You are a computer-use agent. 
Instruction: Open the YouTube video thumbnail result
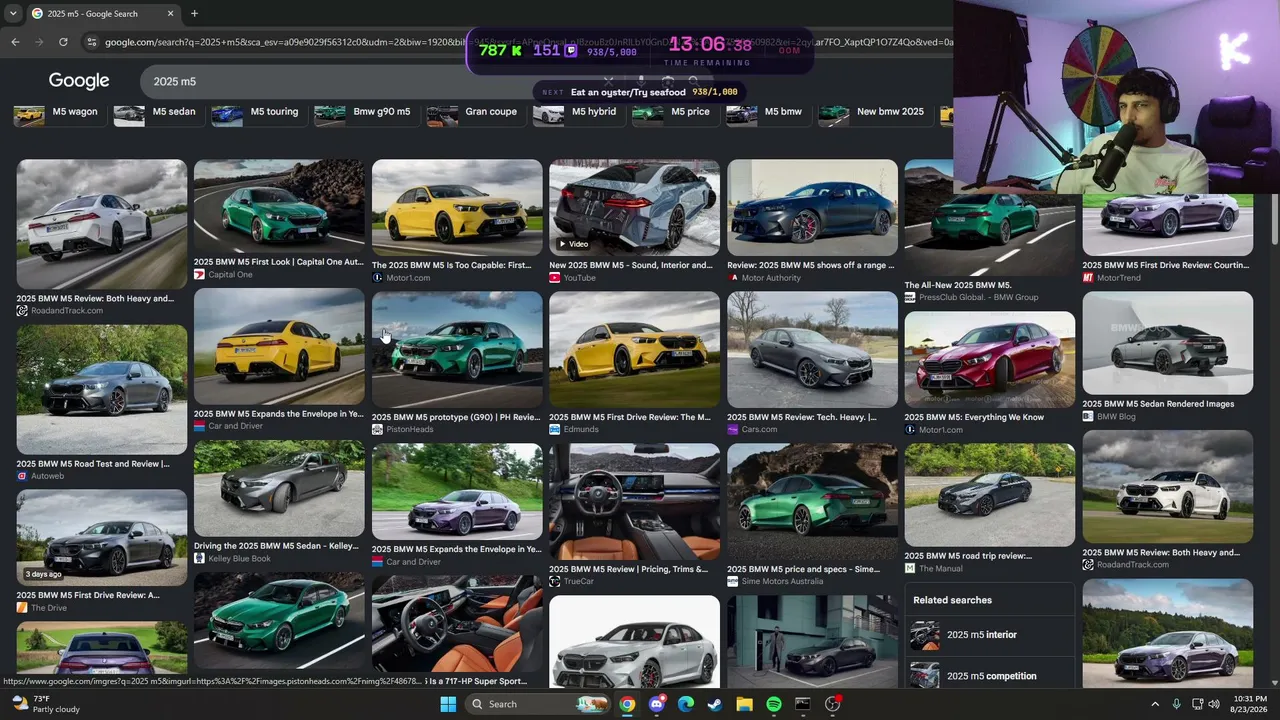tap(634, 208)
